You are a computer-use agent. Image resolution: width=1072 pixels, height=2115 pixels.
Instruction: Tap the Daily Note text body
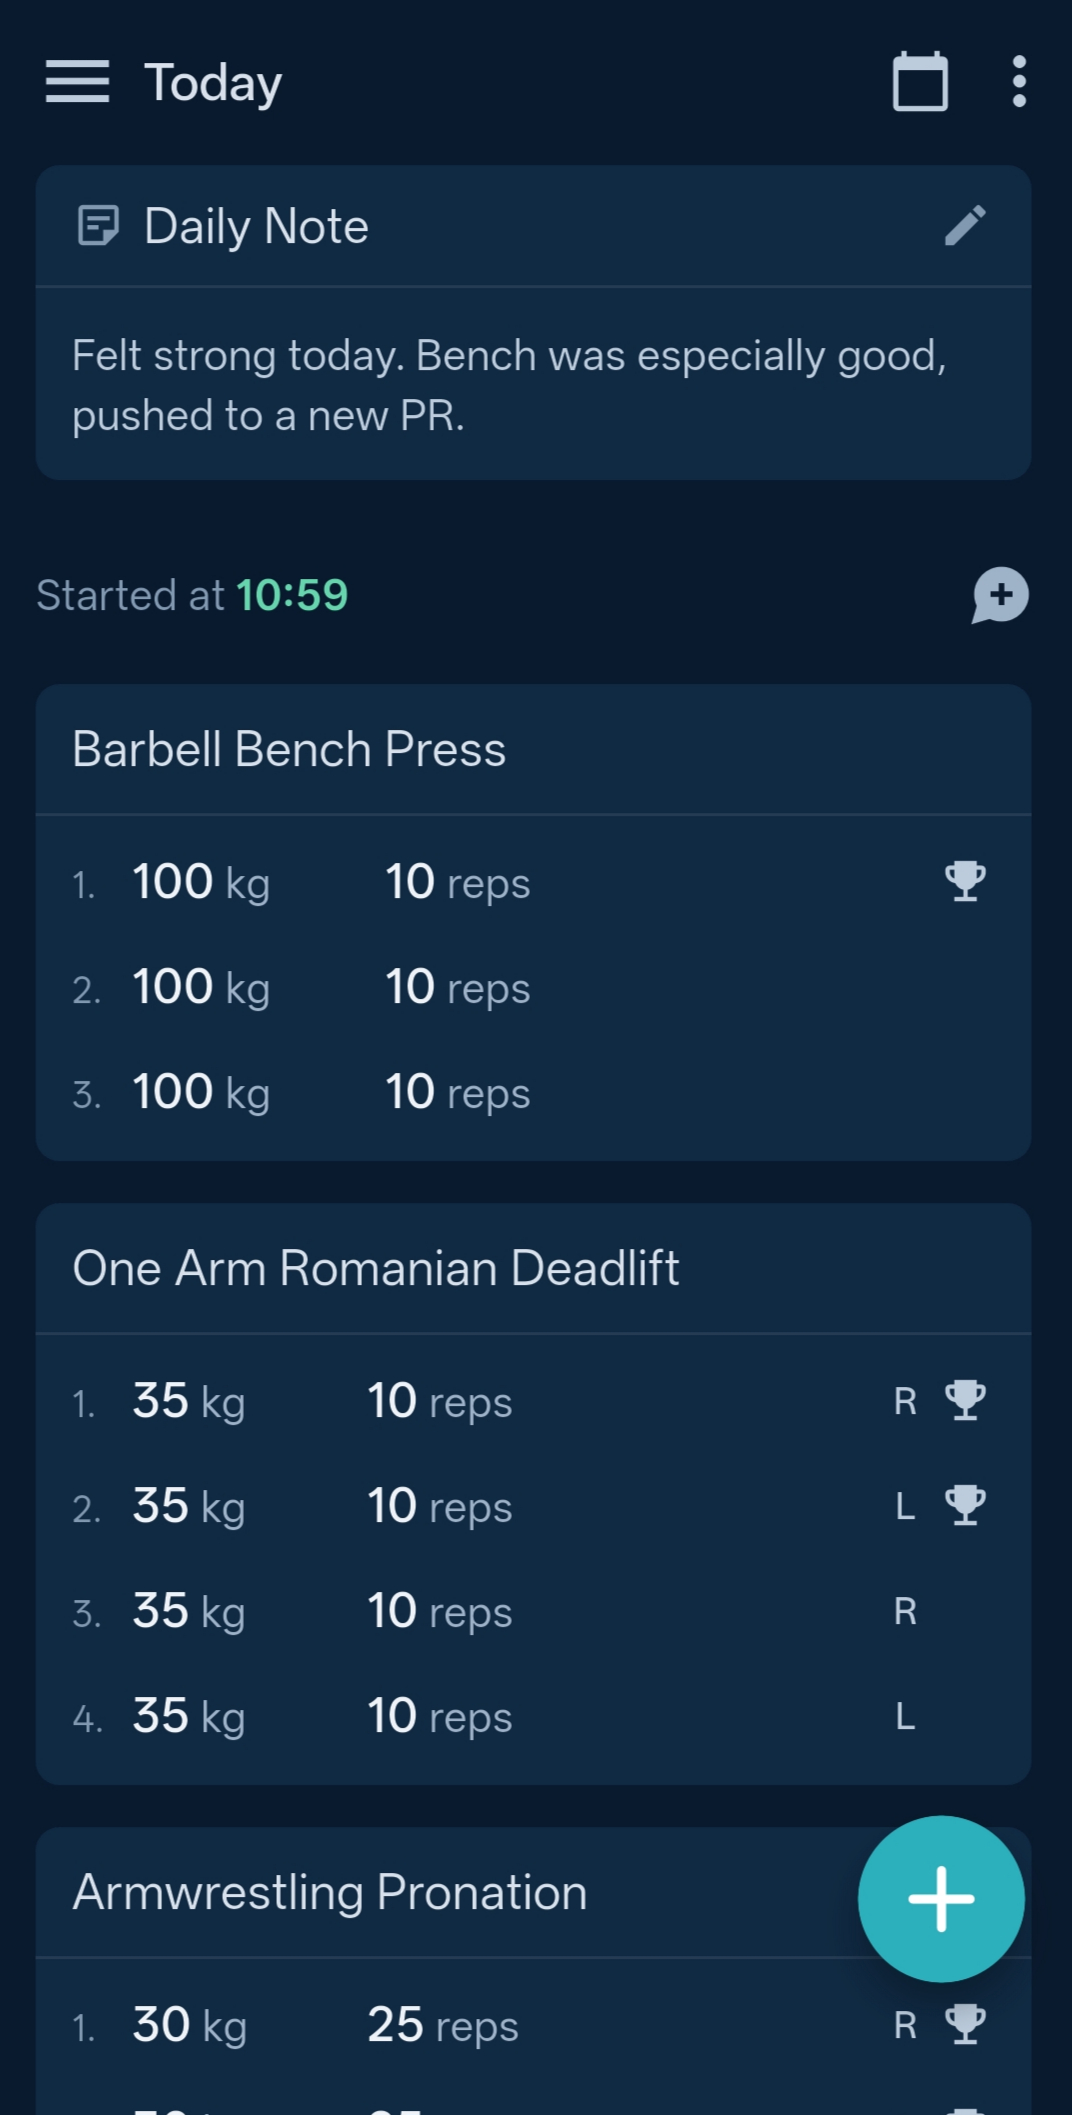[510, 385]
